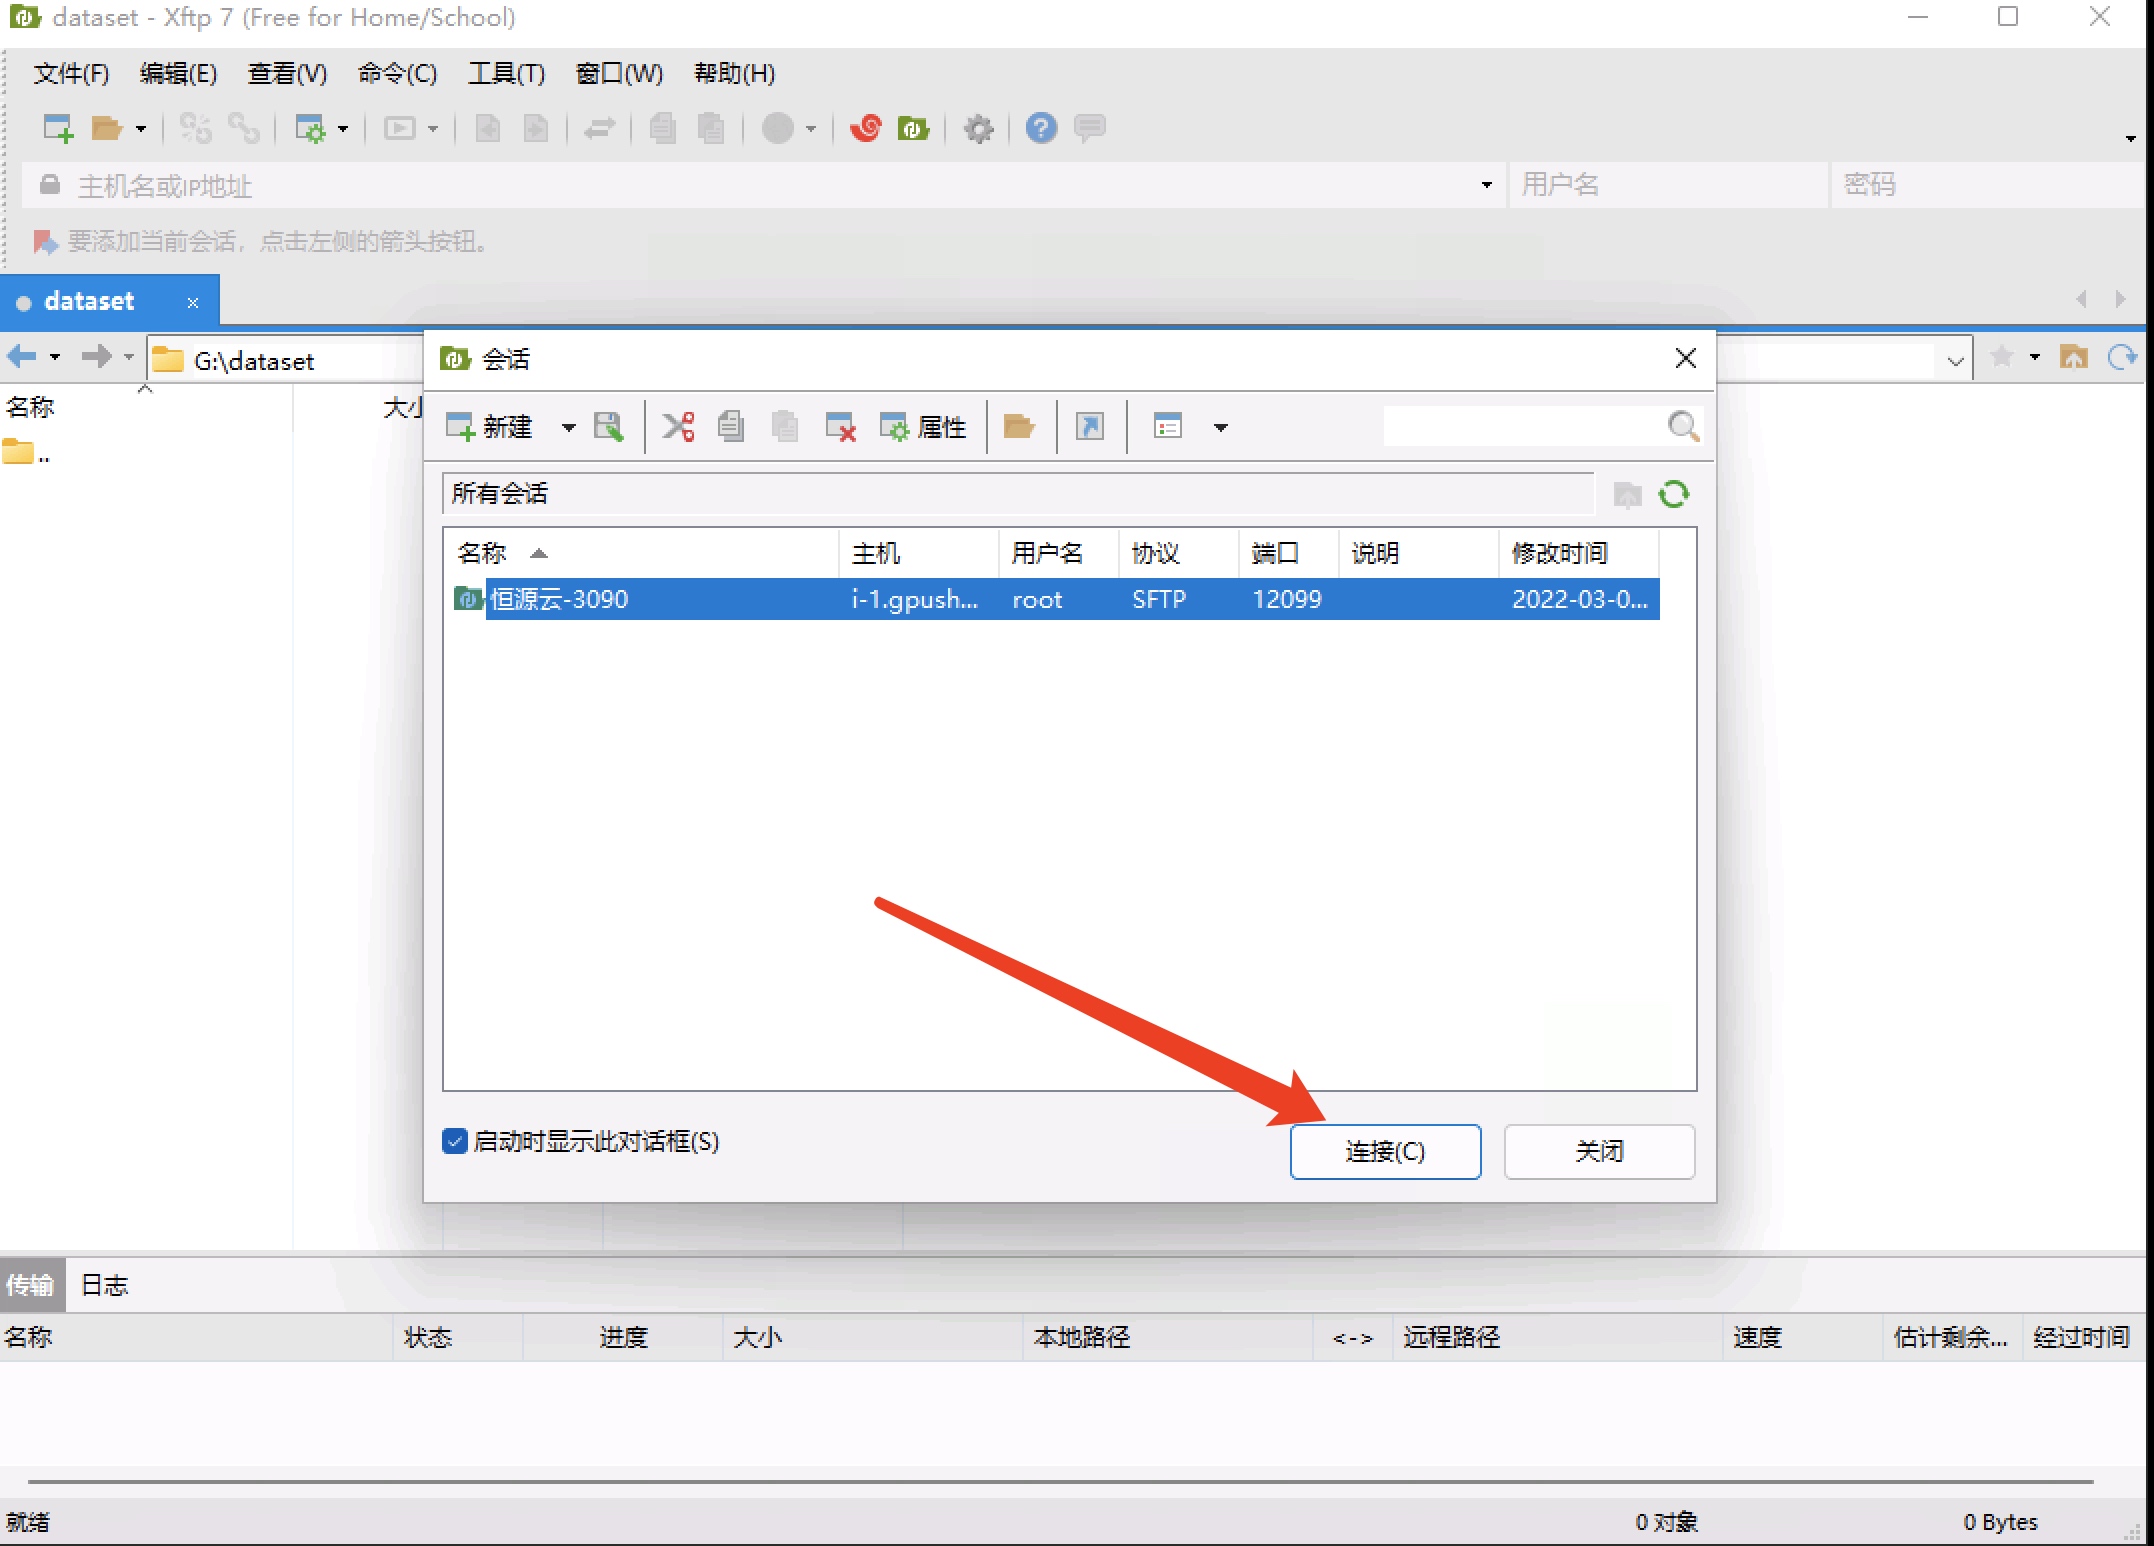This screenshot has height=1546, width=2154.
Task: Click the blue help question icon
Action: pyautogui.click(x=1041, y=128)
